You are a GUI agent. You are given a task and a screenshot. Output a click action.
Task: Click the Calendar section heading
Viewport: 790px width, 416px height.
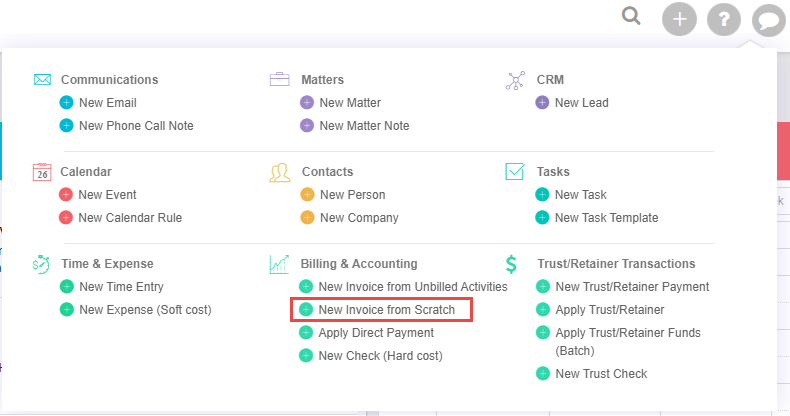[x=86, y=172]
